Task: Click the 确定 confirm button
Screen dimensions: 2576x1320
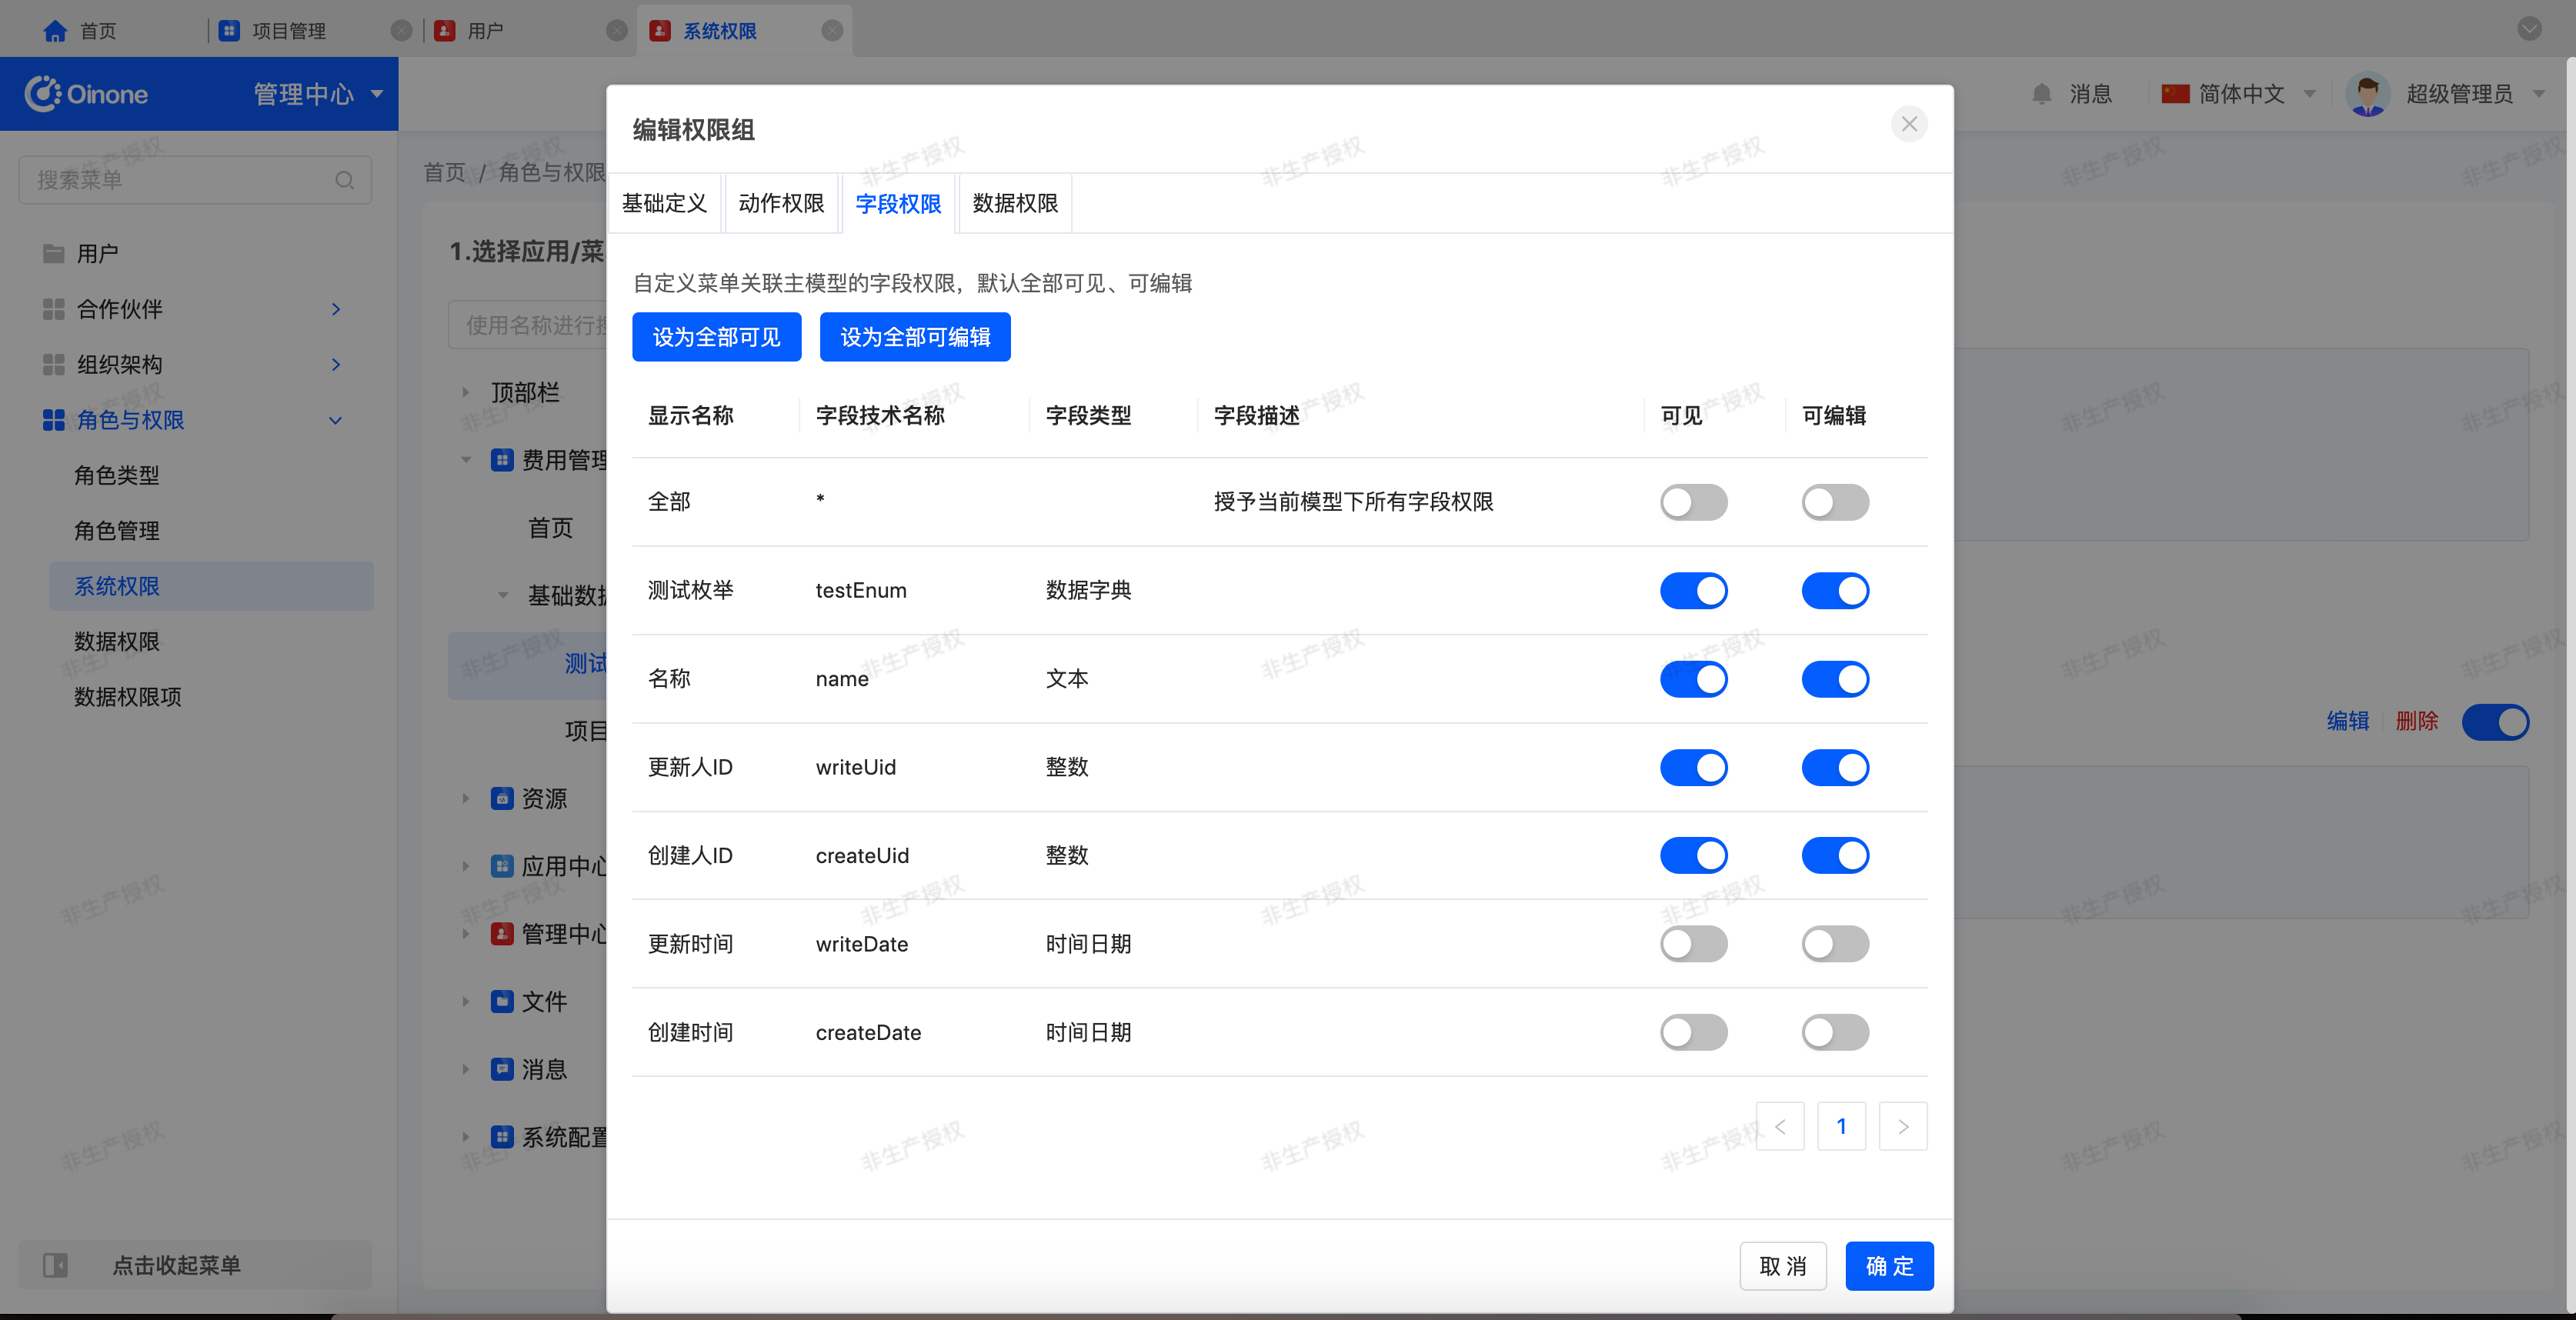Action: tap(1888, 1266)
